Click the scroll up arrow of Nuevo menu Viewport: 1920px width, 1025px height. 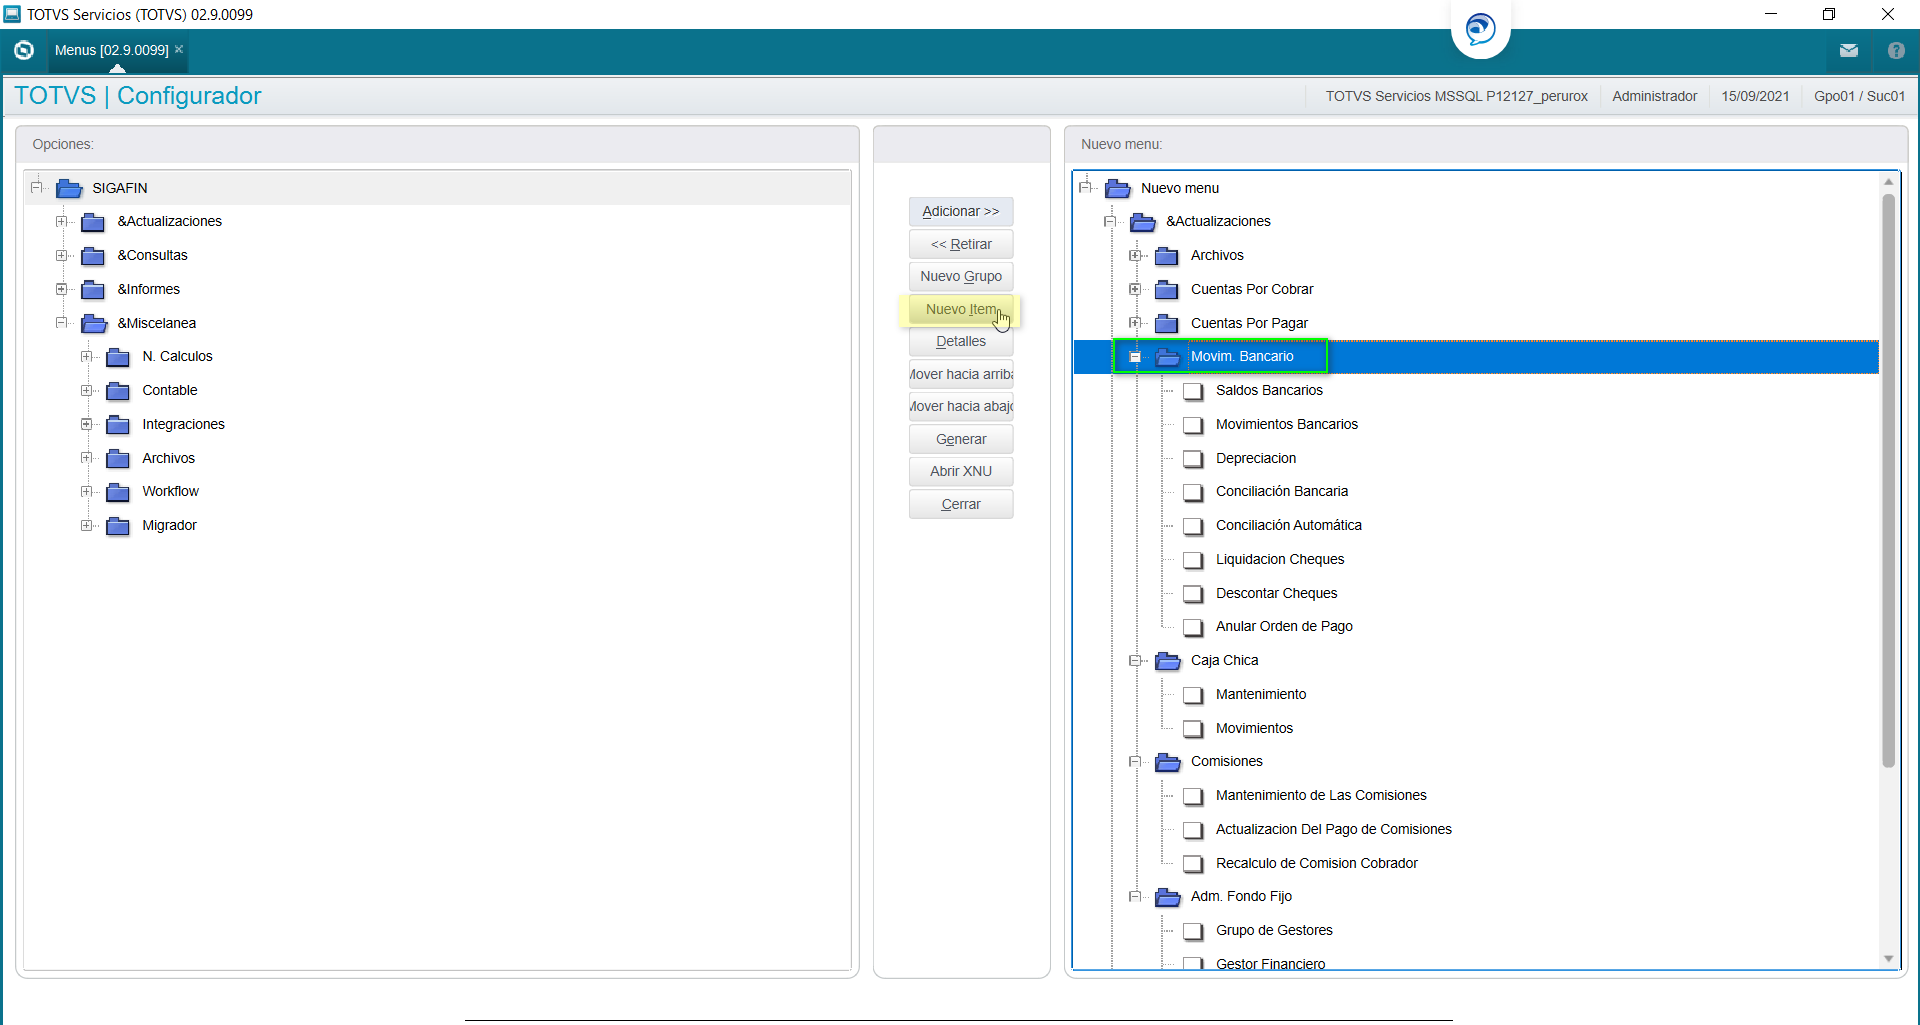pos(1888,182)
